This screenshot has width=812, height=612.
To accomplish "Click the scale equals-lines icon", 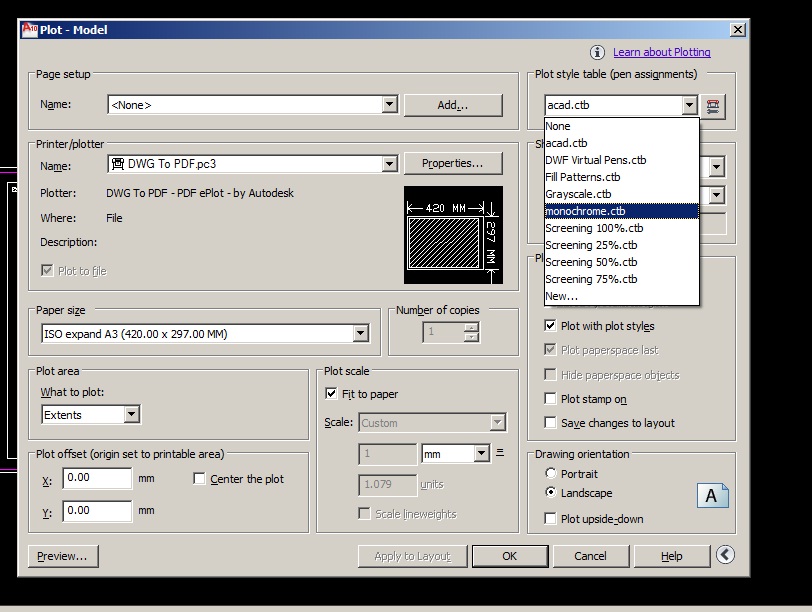I will coord(500,453).
